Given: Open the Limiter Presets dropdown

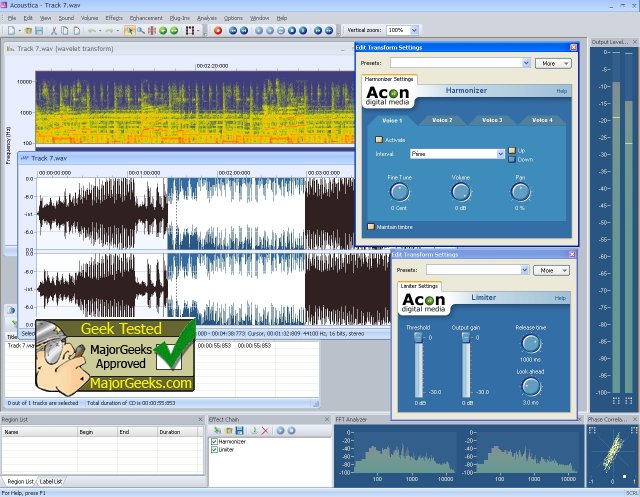Looking at the screenshot, I should [x=524, y=270].
